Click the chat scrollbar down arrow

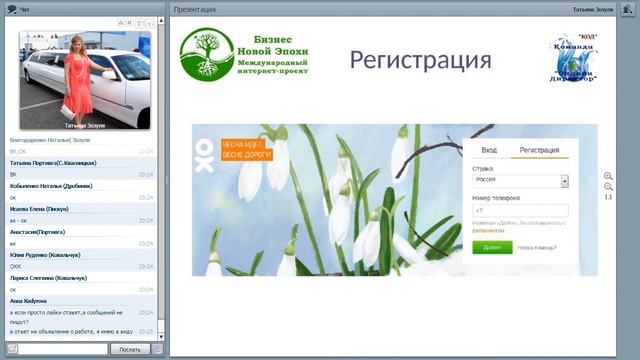click(161, 337)
